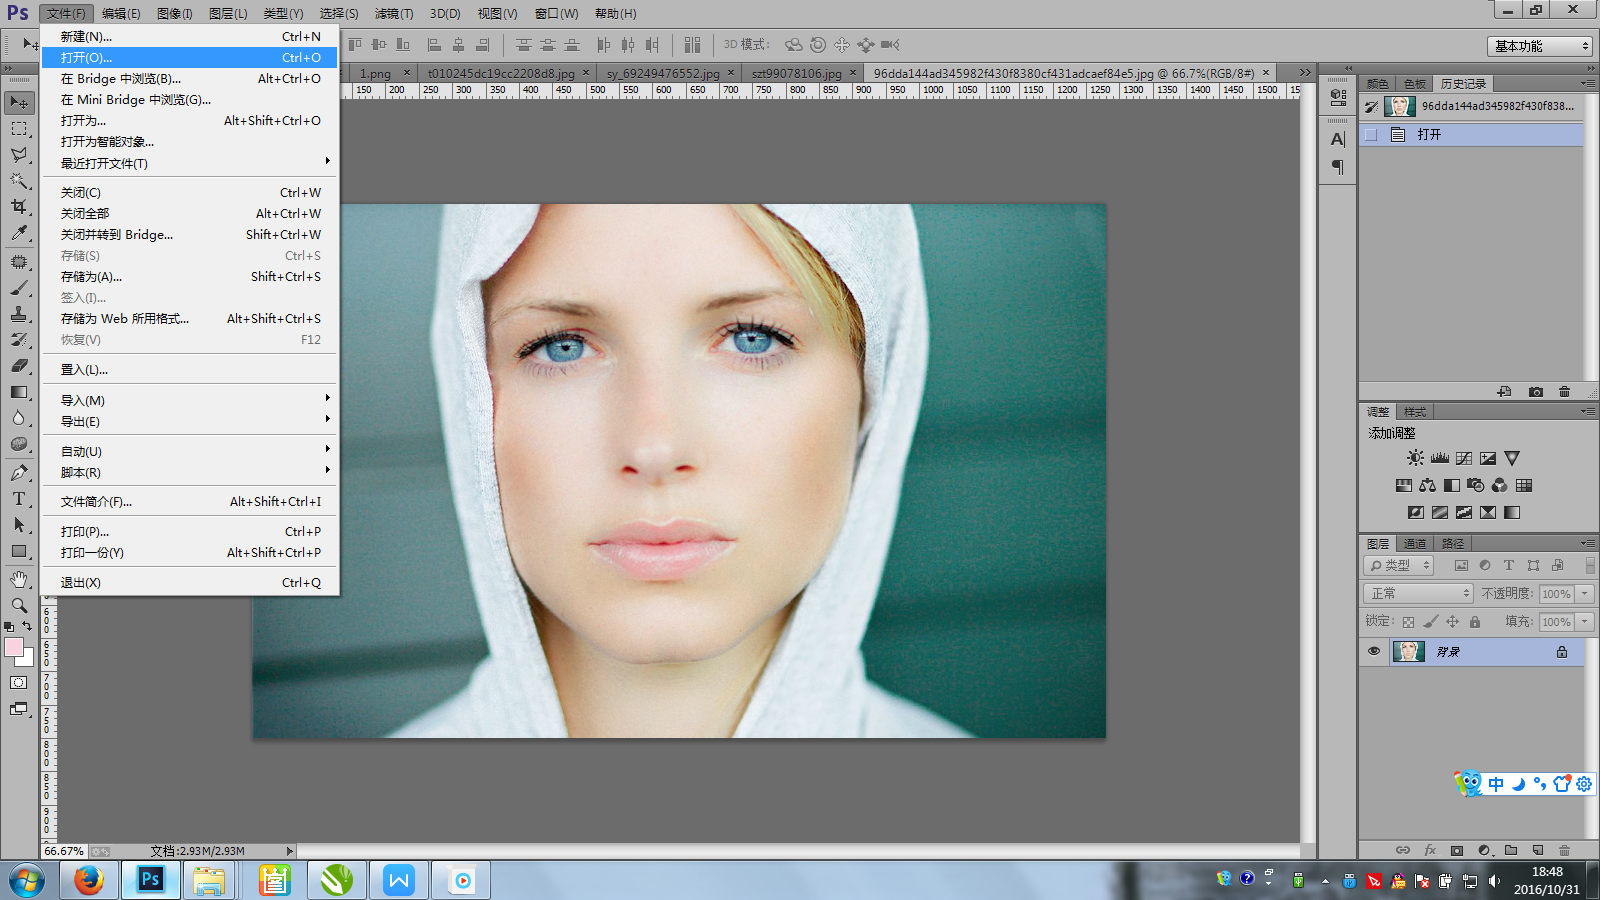Hide the 背景 layer visibility eye

[1374, 651]
